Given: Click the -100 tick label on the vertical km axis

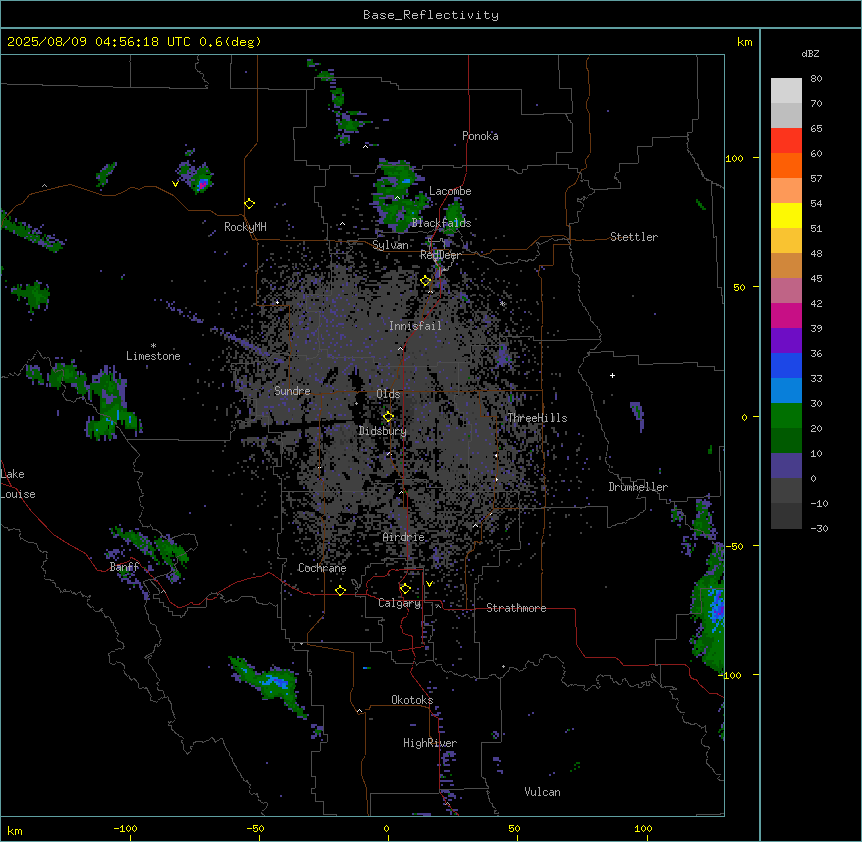Looking at the screenshot, I should [730, 675].
